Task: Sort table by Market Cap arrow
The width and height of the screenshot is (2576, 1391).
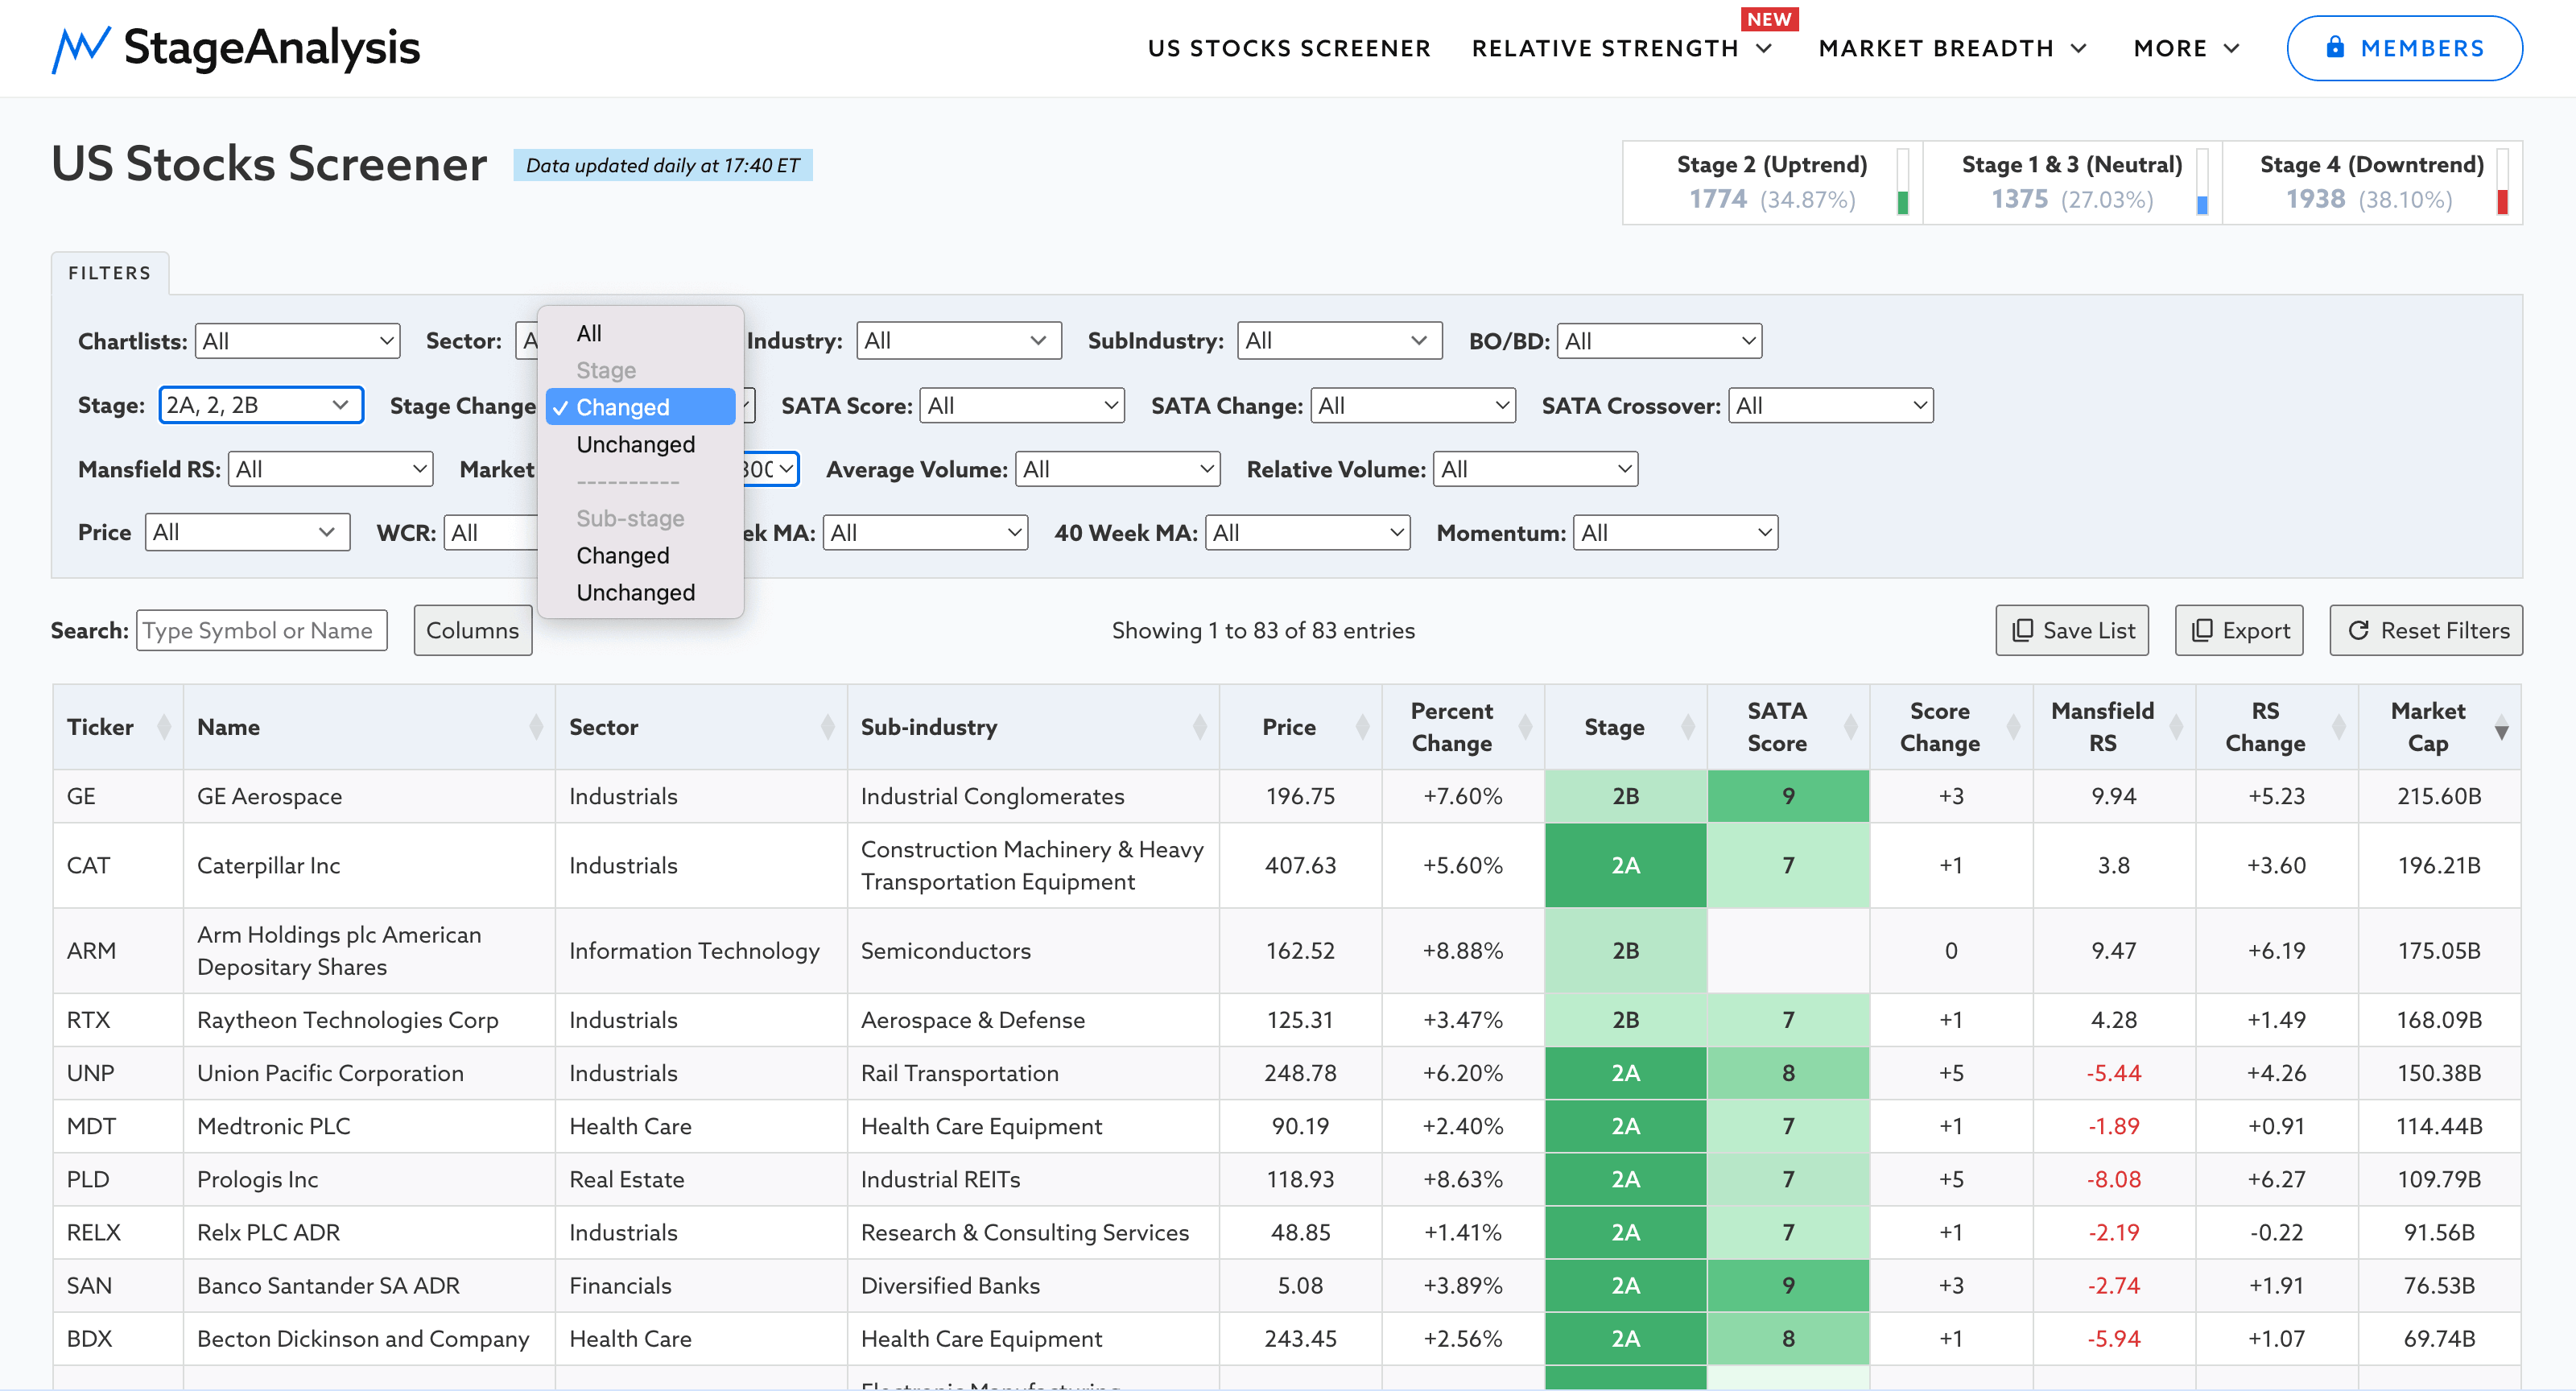Action: [x=2501, y=727]
